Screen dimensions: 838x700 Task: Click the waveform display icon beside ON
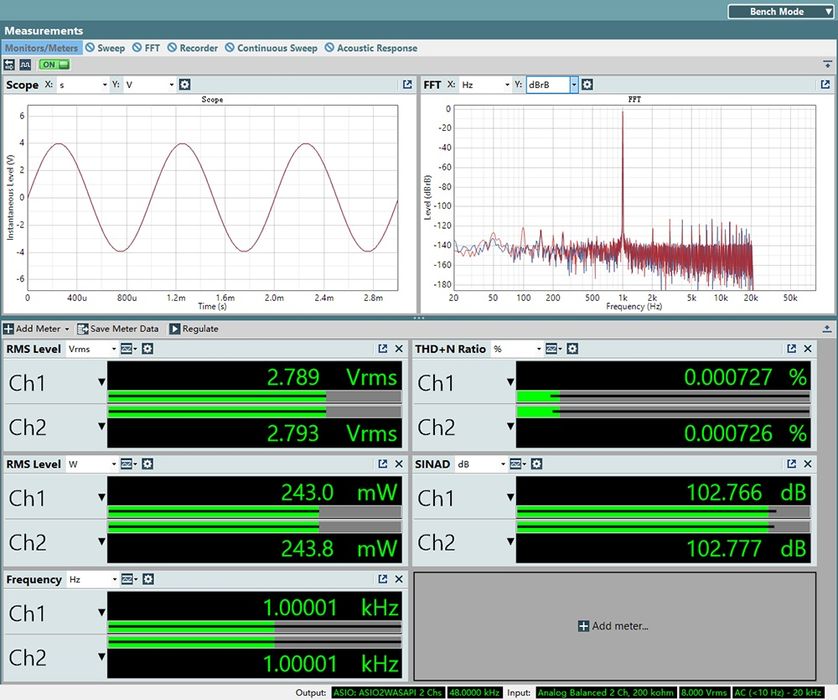[x=25, y=65]
